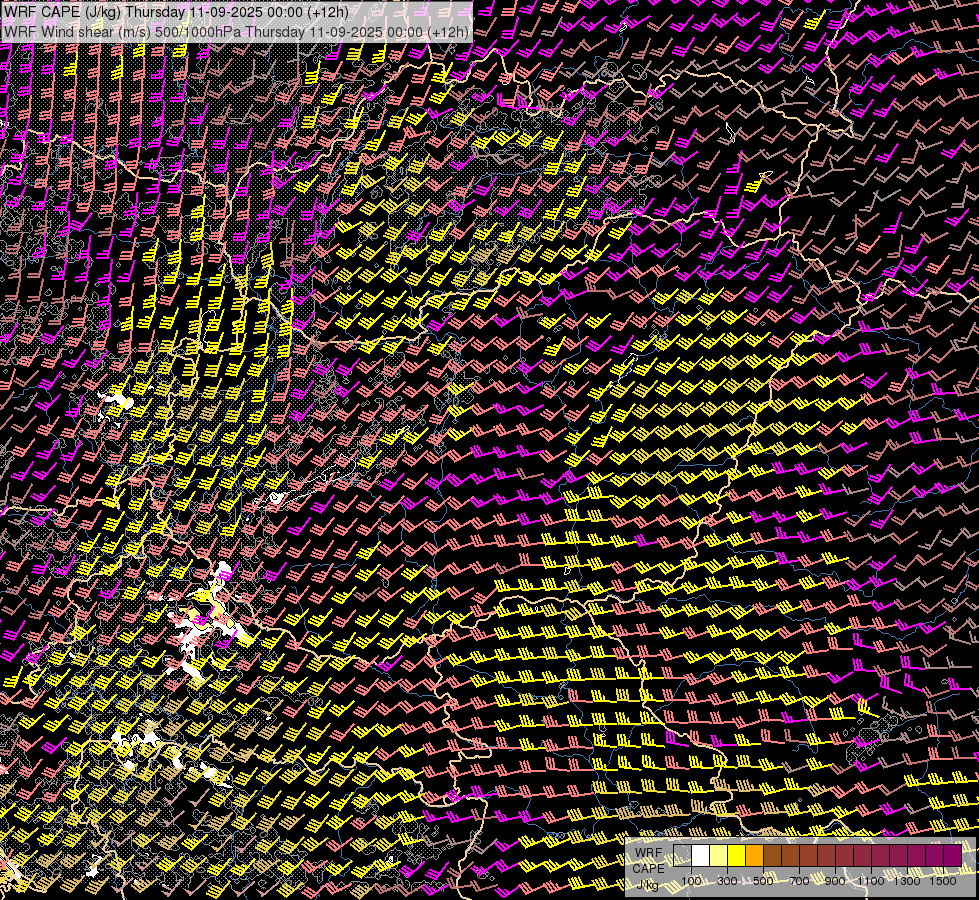979x900 pixels.
Task: Click the 900 legend value label
Action: click(x=835, y=881)
